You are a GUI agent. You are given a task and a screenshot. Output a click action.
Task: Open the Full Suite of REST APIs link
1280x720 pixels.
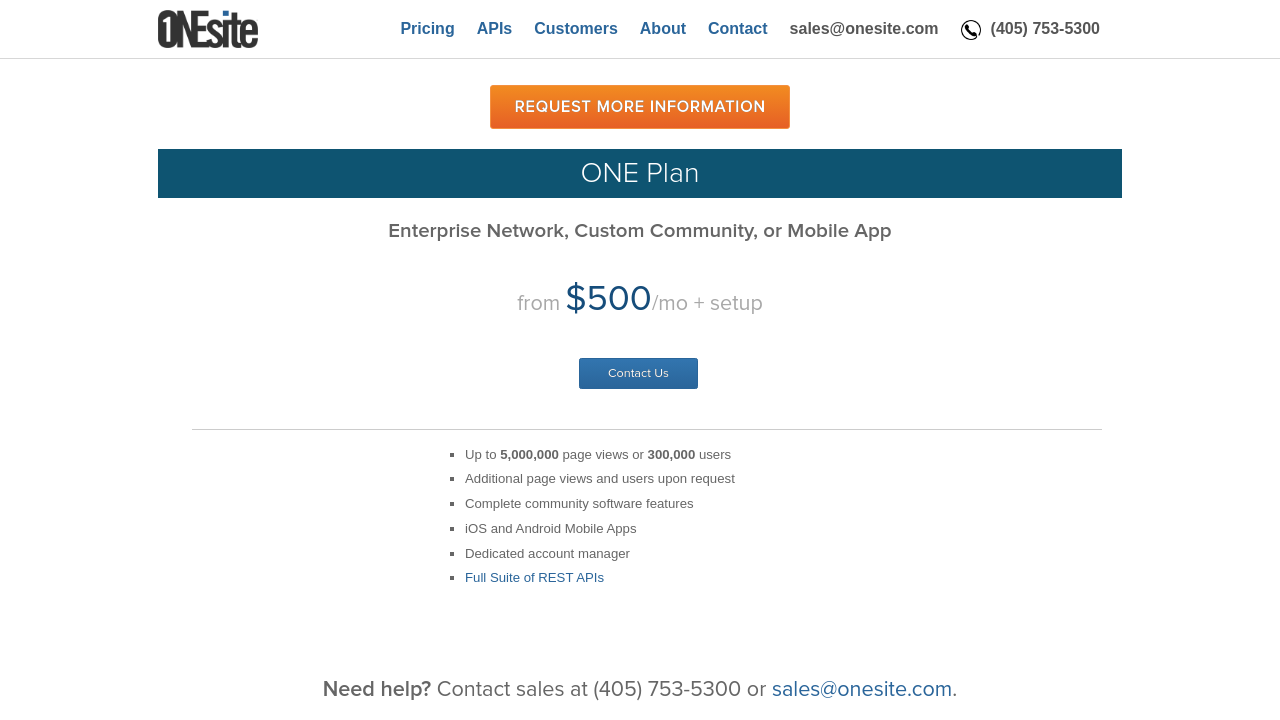(534, 578)
